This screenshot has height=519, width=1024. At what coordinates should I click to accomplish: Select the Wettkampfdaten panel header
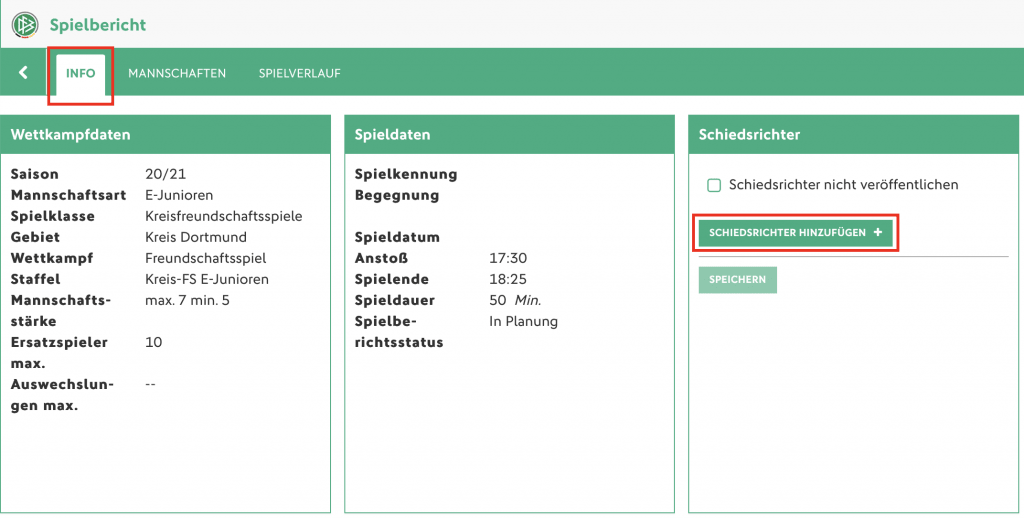(x=165, y=134)
